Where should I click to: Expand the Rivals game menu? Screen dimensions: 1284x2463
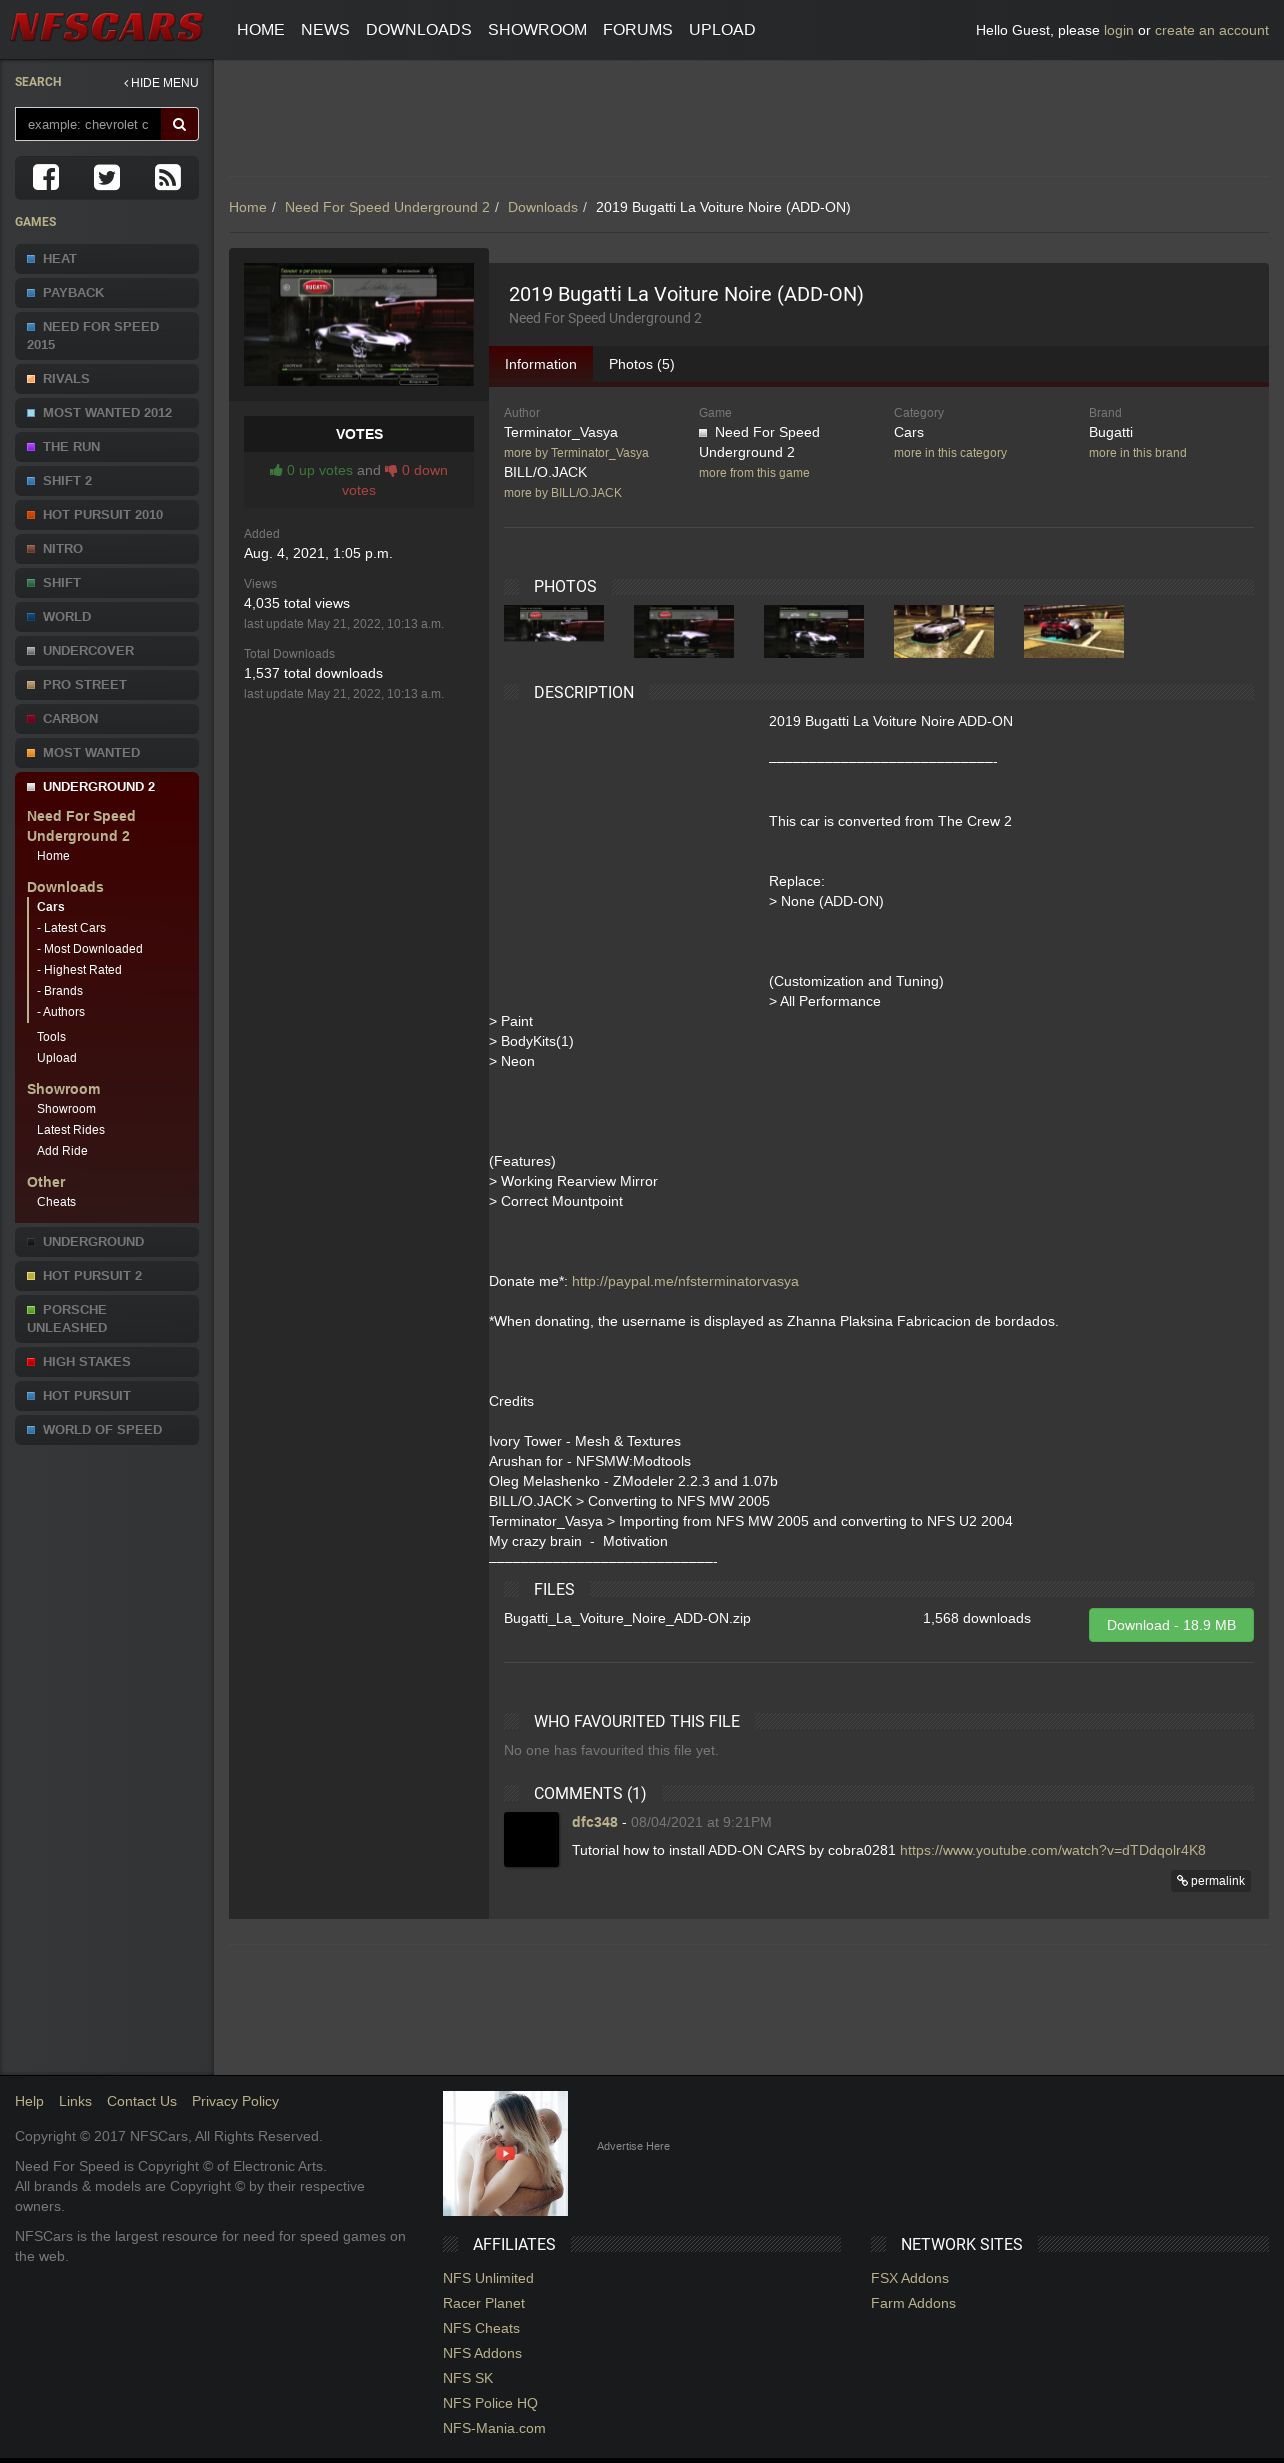click(x=107, y=379)
